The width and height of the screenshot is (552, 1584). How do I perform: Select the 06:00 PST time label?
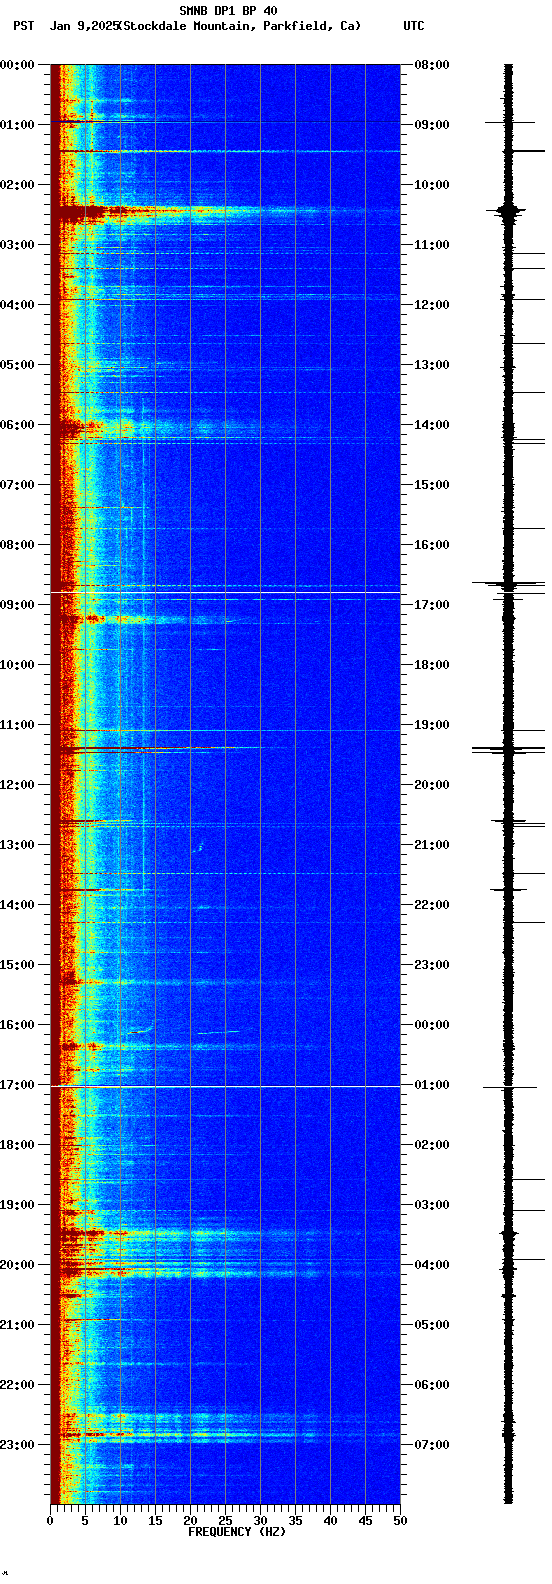point(17,425)
